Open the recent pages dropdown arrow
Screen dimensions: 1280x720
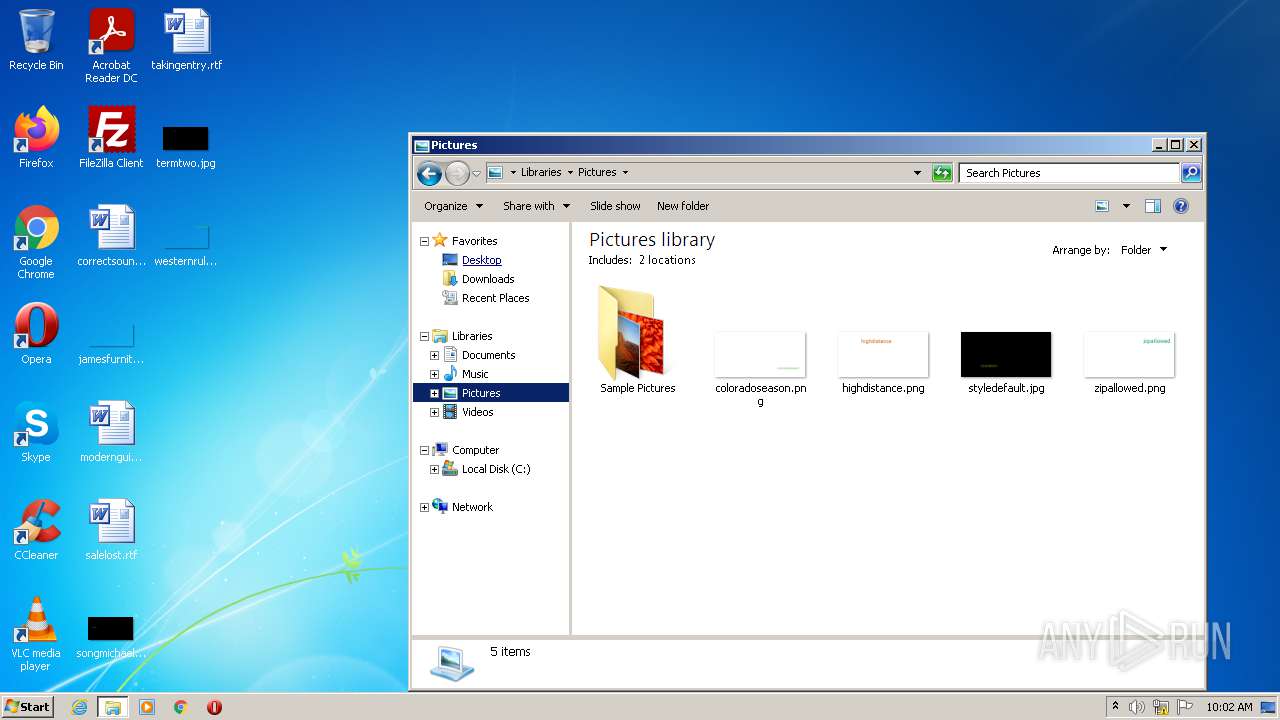pos(476,173)
